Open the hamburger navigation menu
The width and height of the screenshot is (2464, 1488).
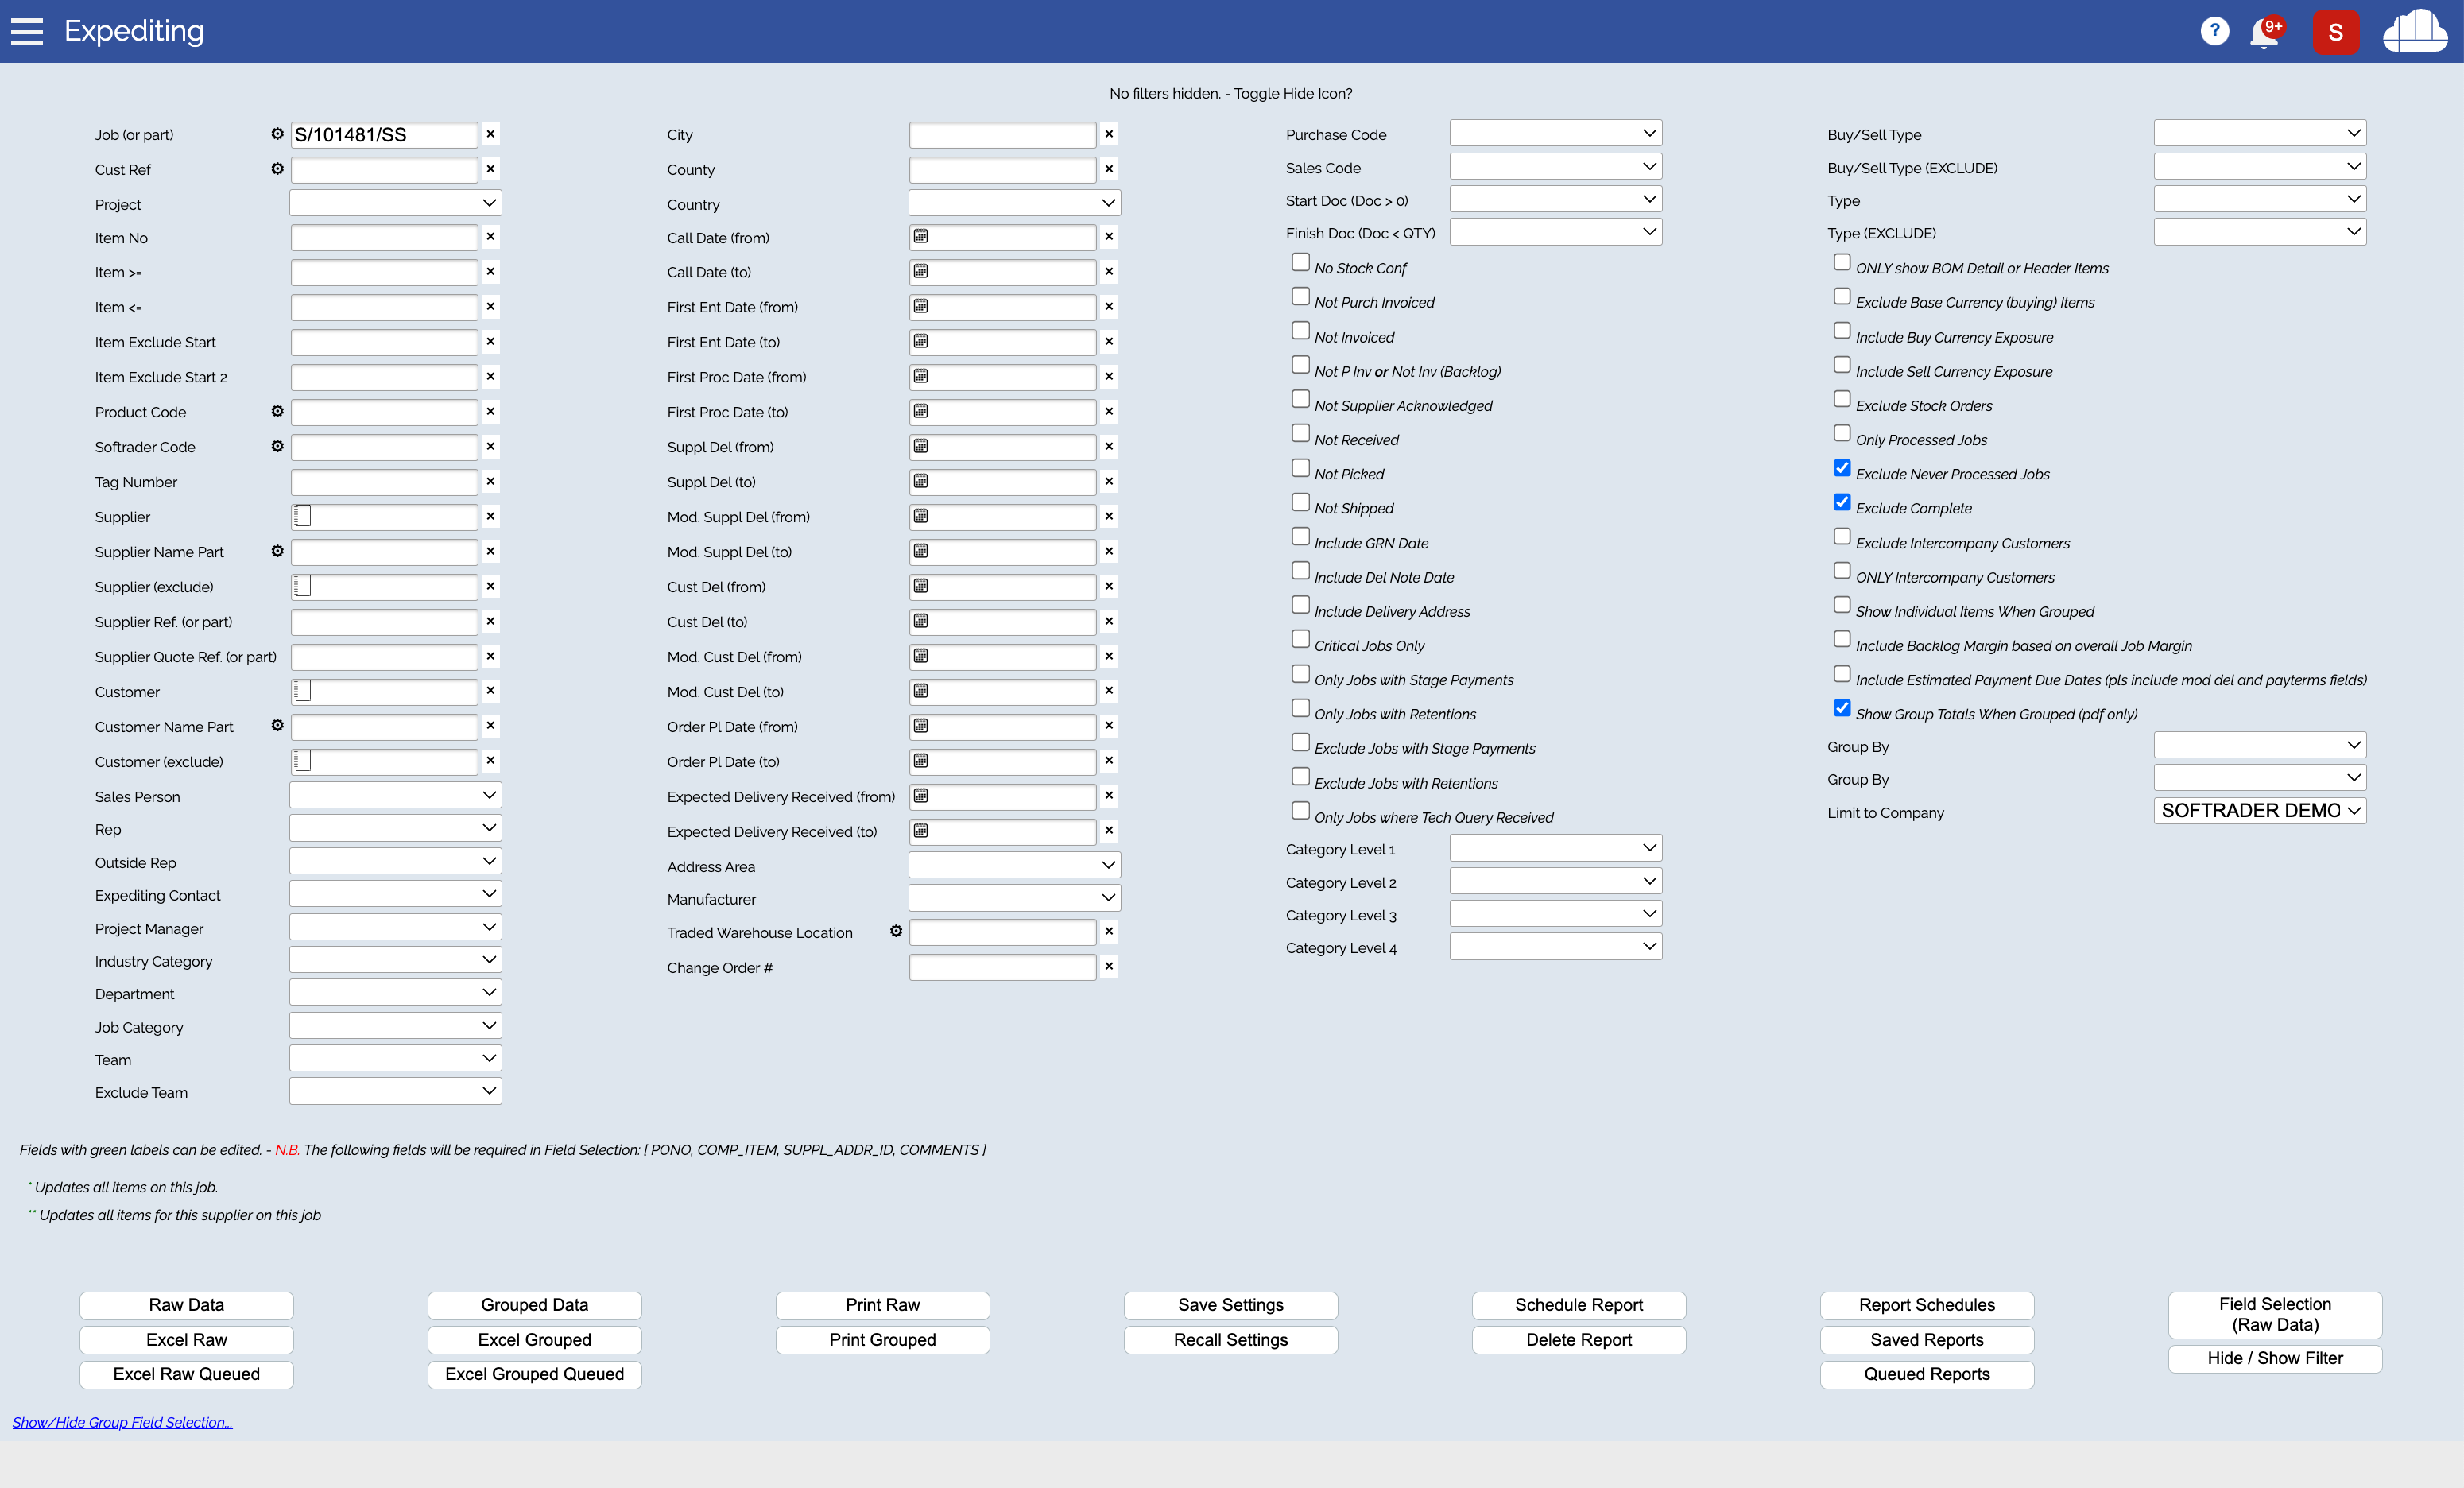(x=27, y=31)
